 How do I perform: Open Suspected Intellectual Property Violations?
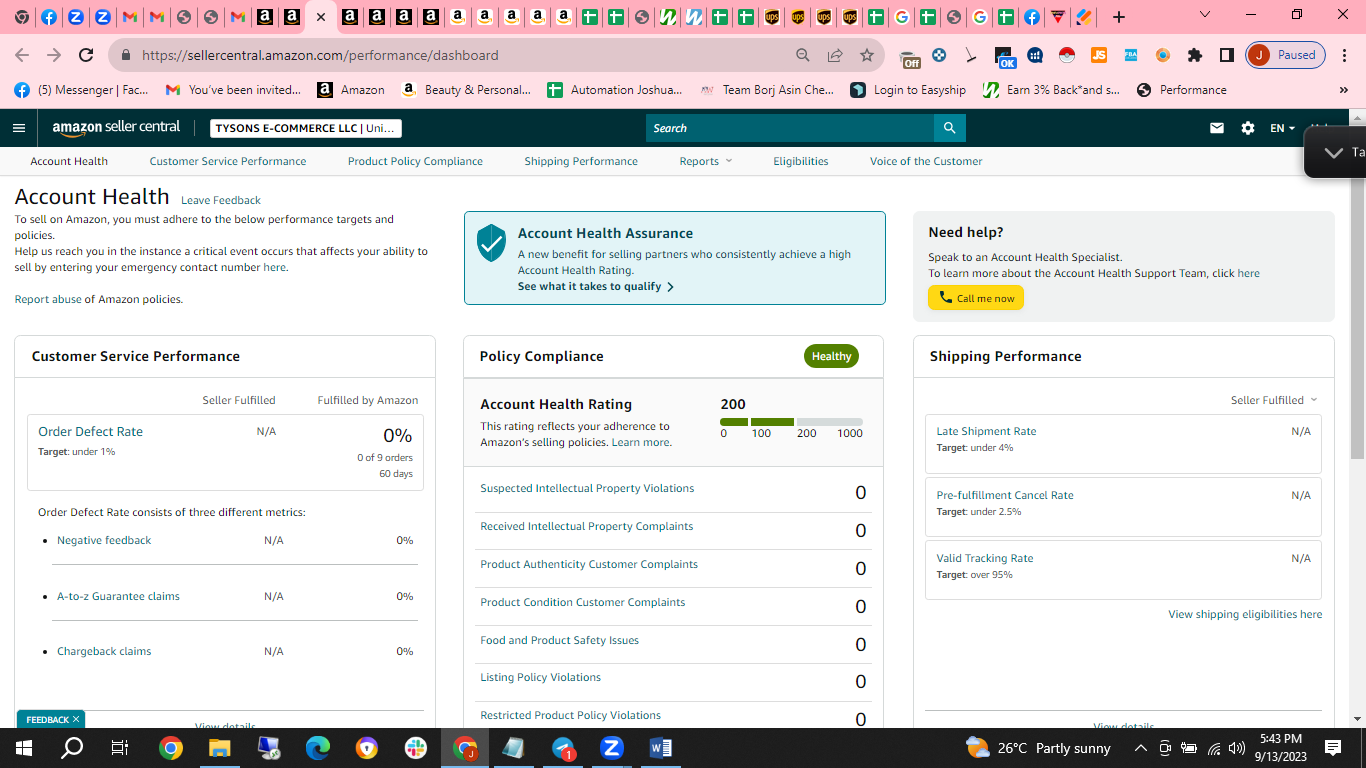coord(587,488)
